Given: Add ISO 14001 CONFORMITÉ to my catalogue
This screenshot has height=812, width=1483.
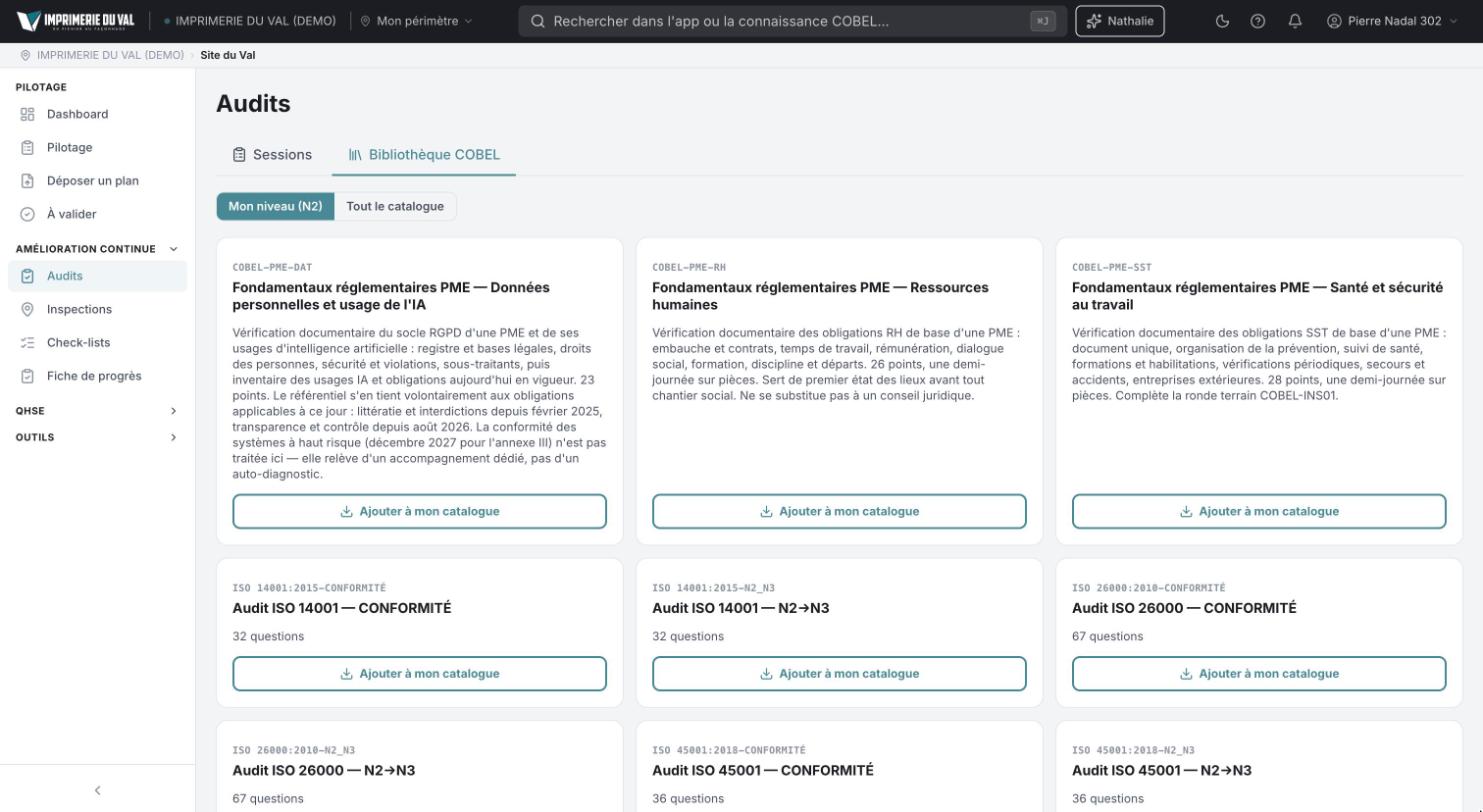Looking at the screenshot, I should pos(420,673).
